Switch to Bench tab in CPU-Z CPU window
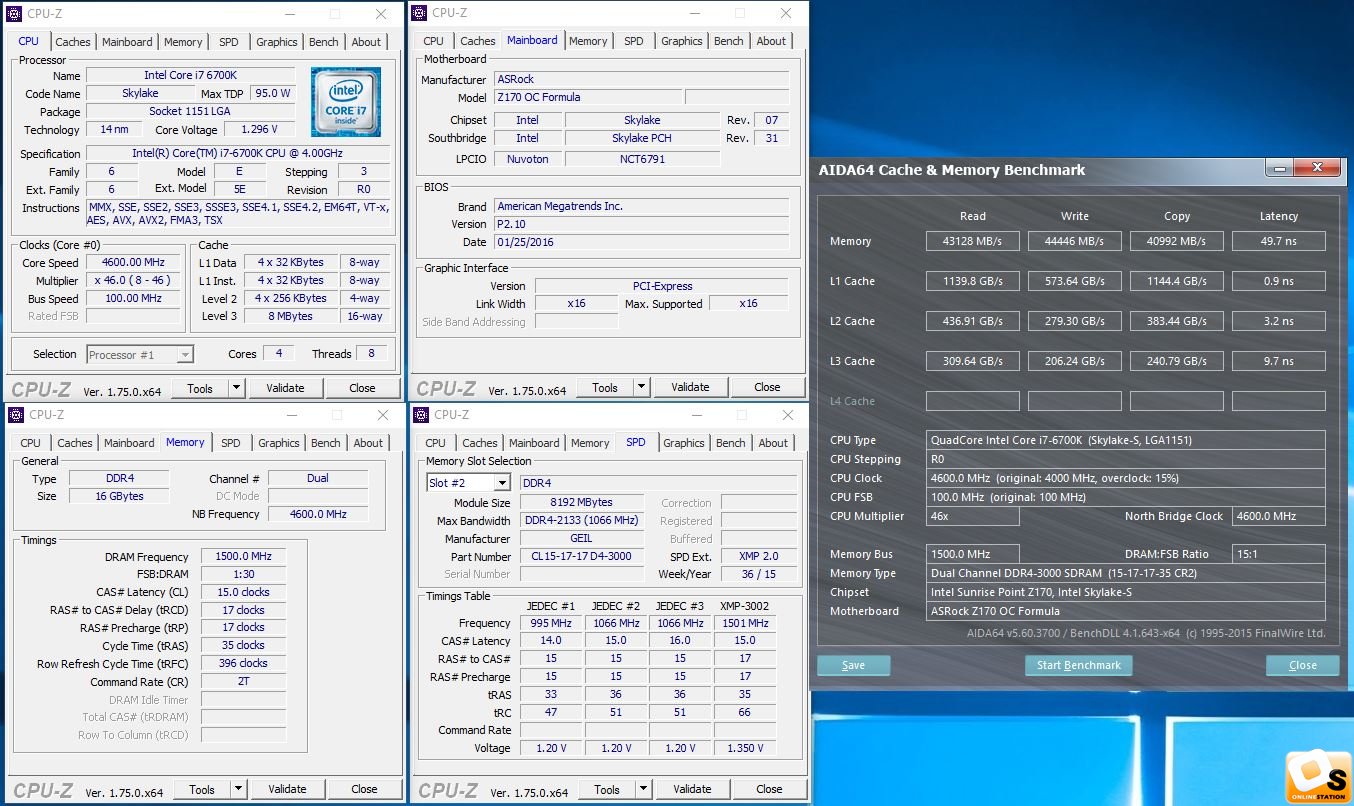1354x806 pixels. click(x=324, y=42)
